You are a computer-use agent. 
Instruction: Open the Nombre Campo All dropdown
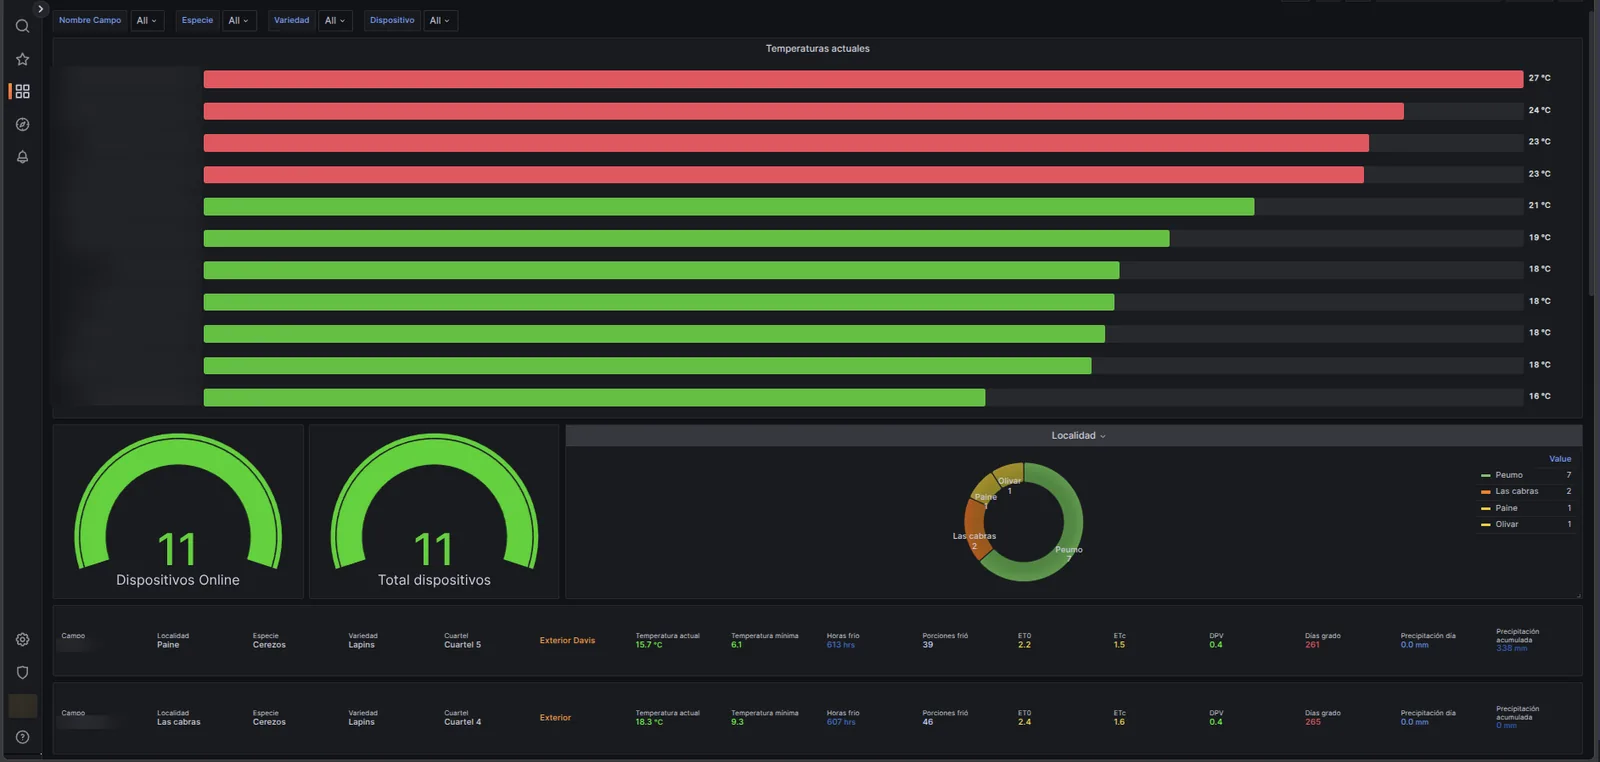point(147,20)
